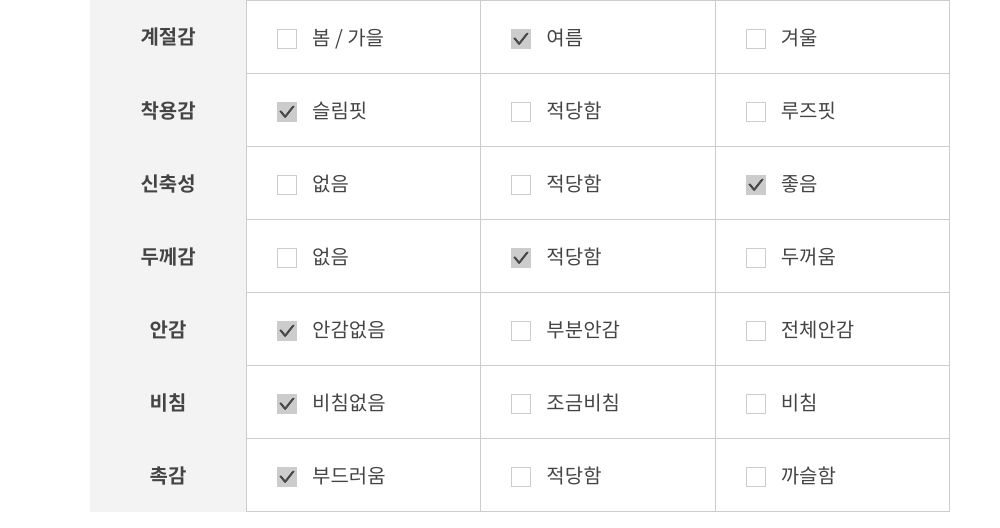The width and height of the screenshot is (1000, 528).
Task: Uncheck the 좋음 elasticity checkbox
Action: (x=756, y=185)
